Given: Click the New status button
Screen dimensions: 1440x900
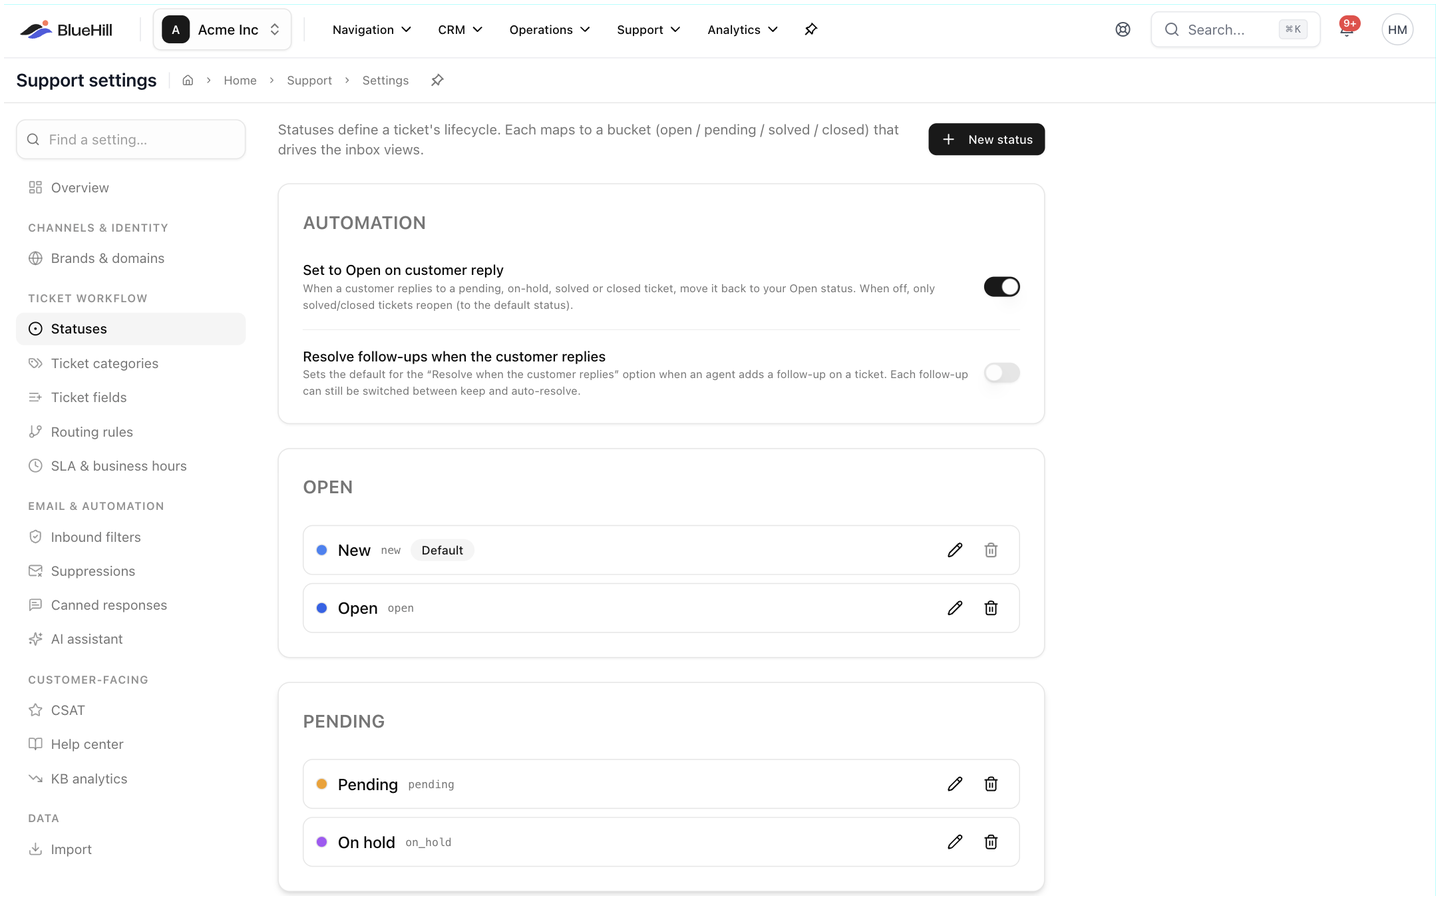Looking at the screenshot, I should pos(986,139).
